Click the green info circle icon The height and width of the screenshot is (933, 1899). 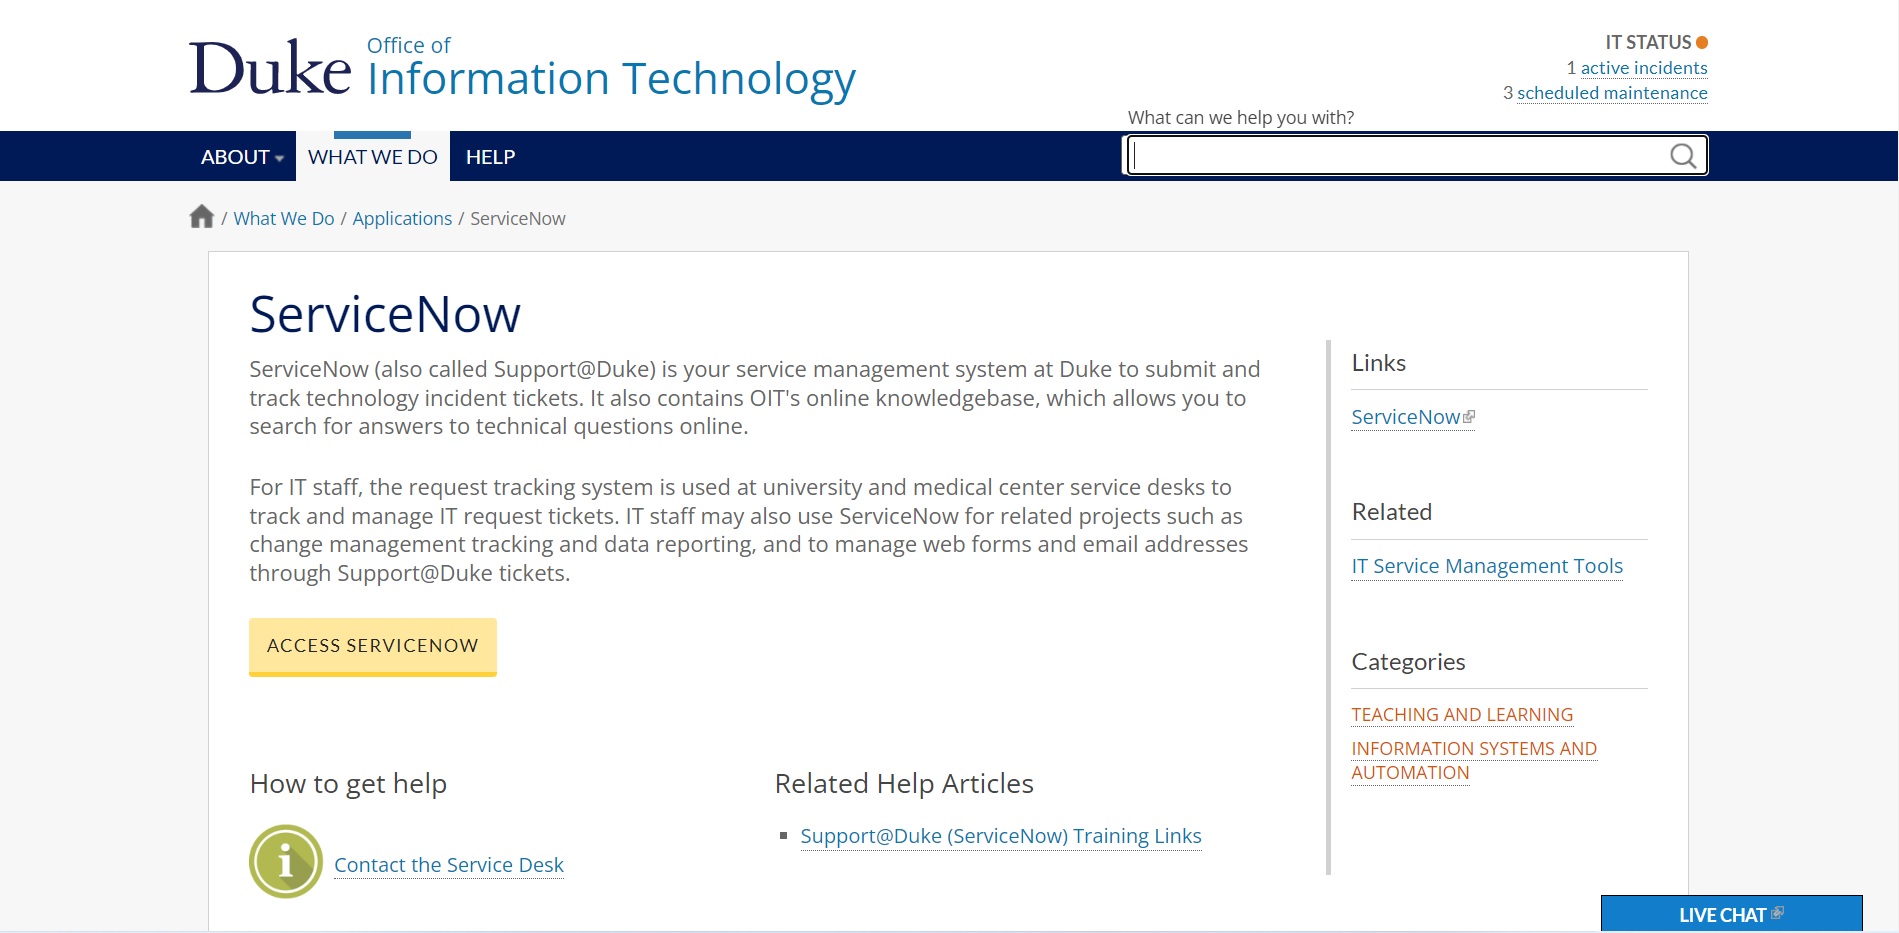286,861
